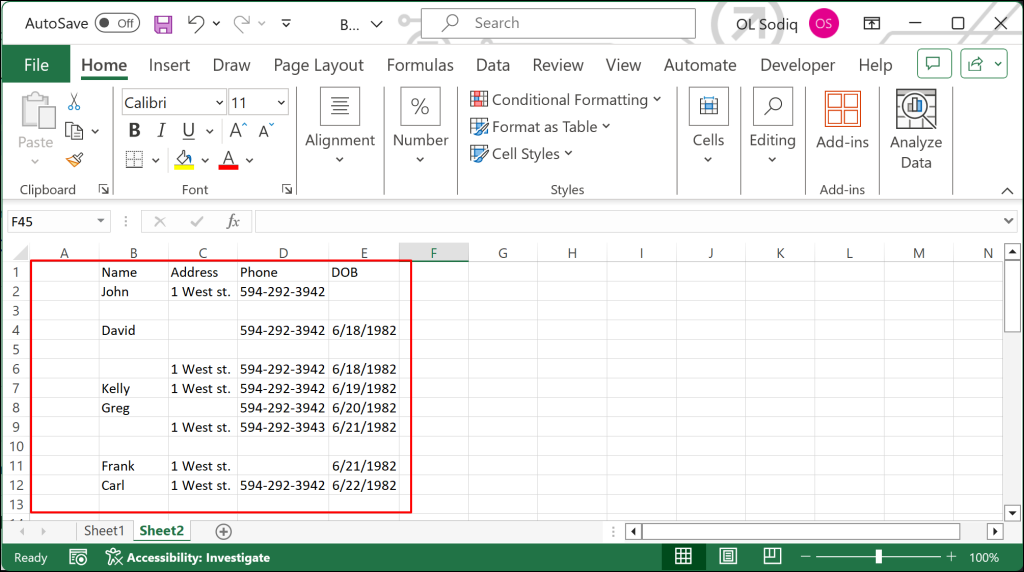Open the Font Color dropdown arrow
This screenshot has width=1024, height=572.
point(249,160)
